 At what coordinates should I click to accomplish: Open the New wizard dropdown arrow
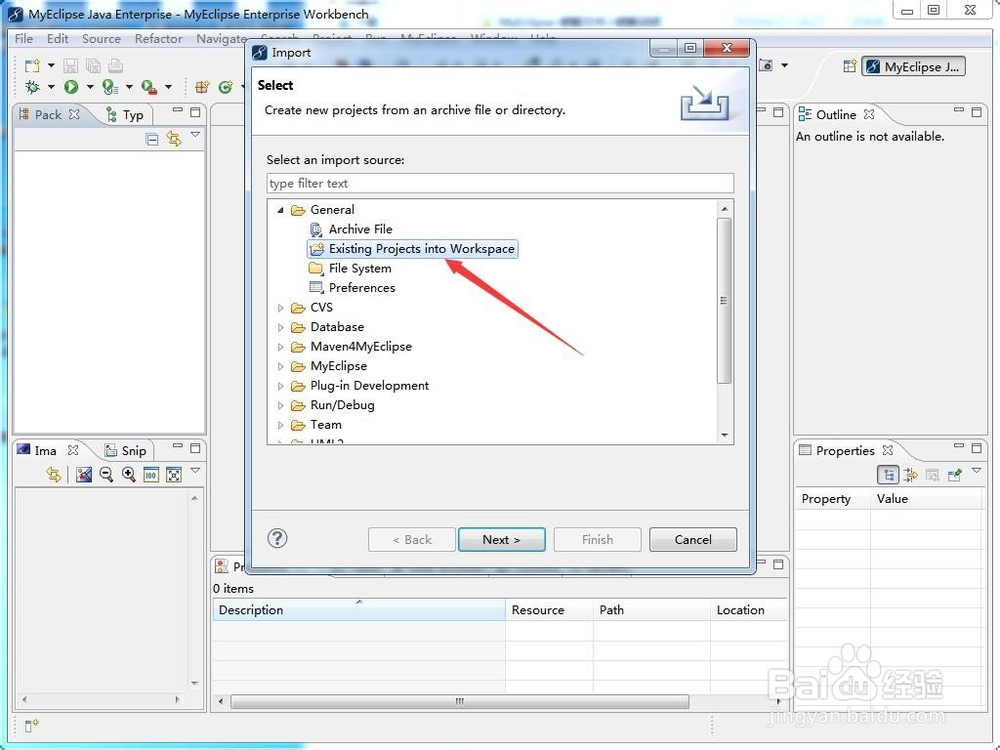point(51,65)
